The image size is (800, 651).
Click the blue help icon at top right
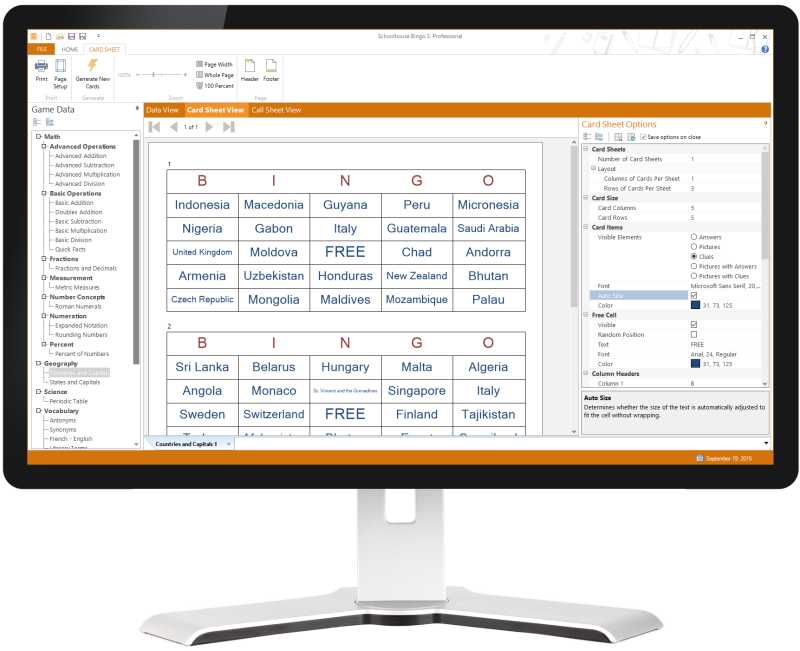[x=765, y=49]
